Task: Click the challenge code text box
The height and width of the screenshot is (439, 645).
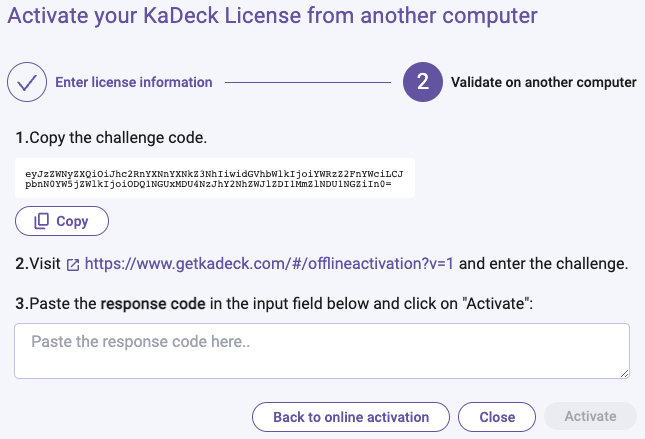Action: tap(215, 178)
